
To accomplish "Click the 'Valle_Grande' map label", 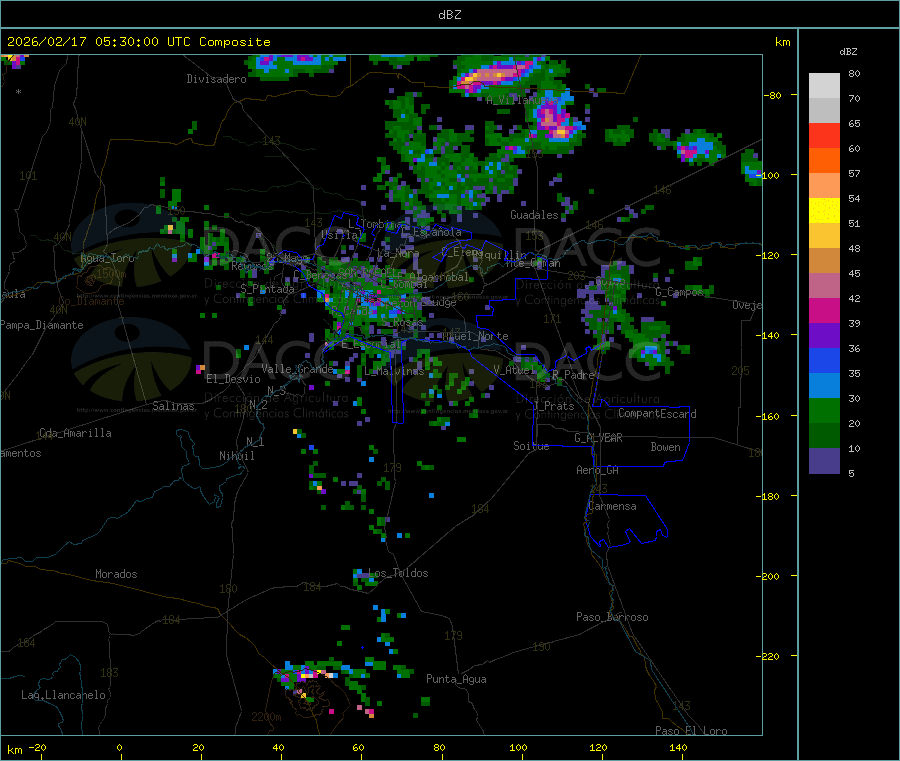I will tap(297, 369).
